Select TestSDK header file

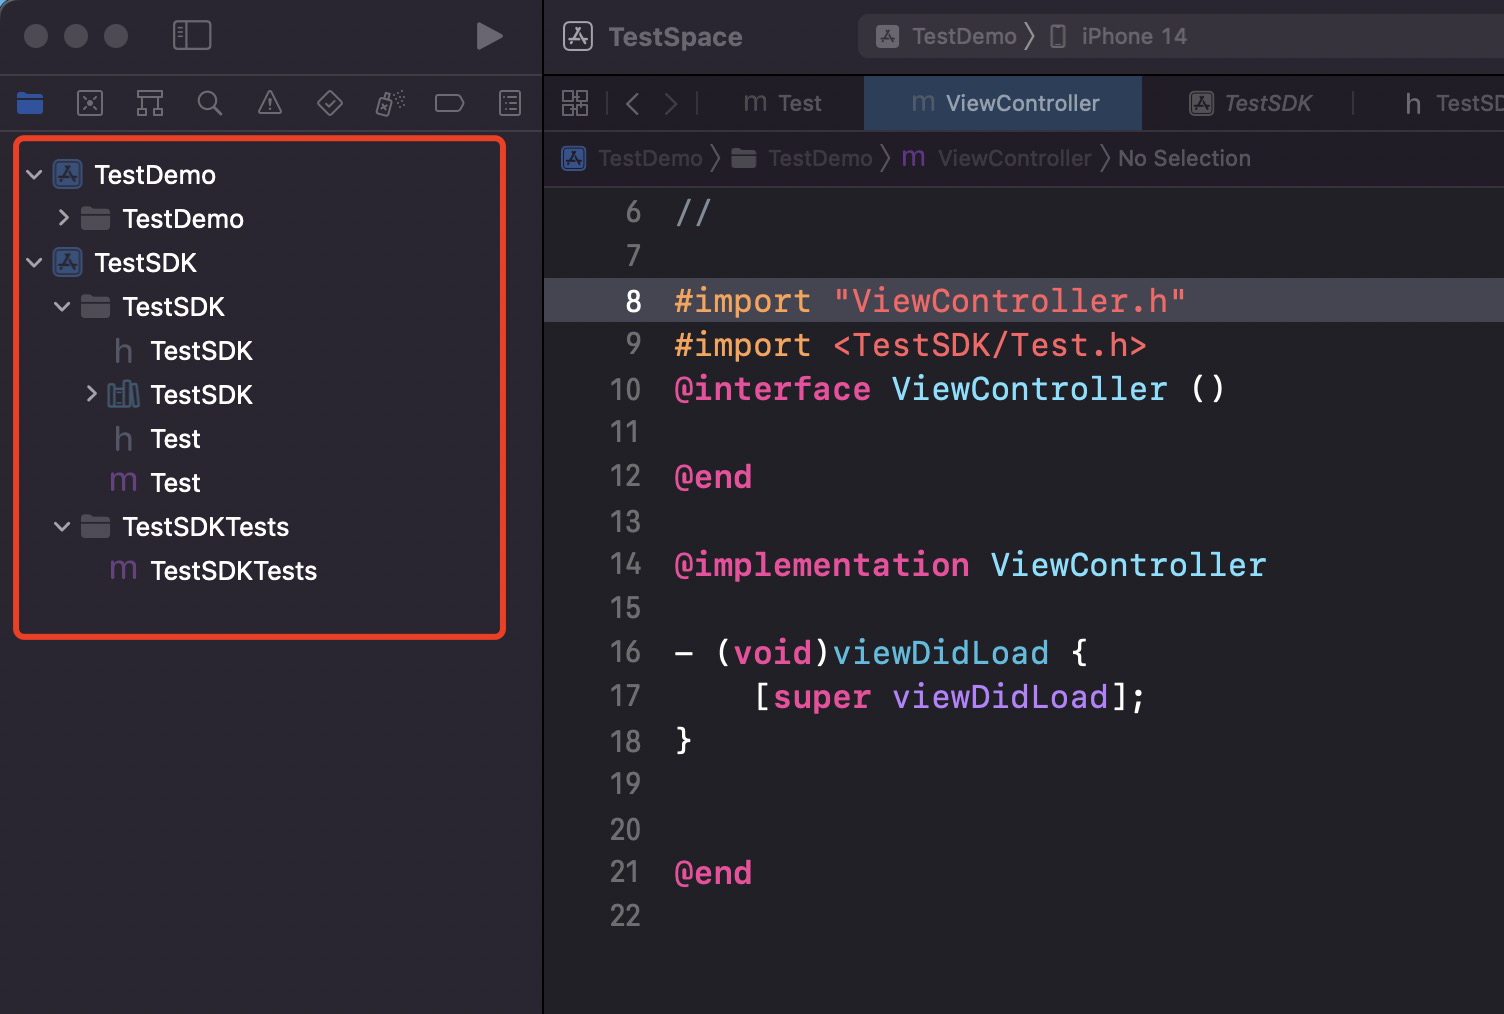click(x=201, y=351)
